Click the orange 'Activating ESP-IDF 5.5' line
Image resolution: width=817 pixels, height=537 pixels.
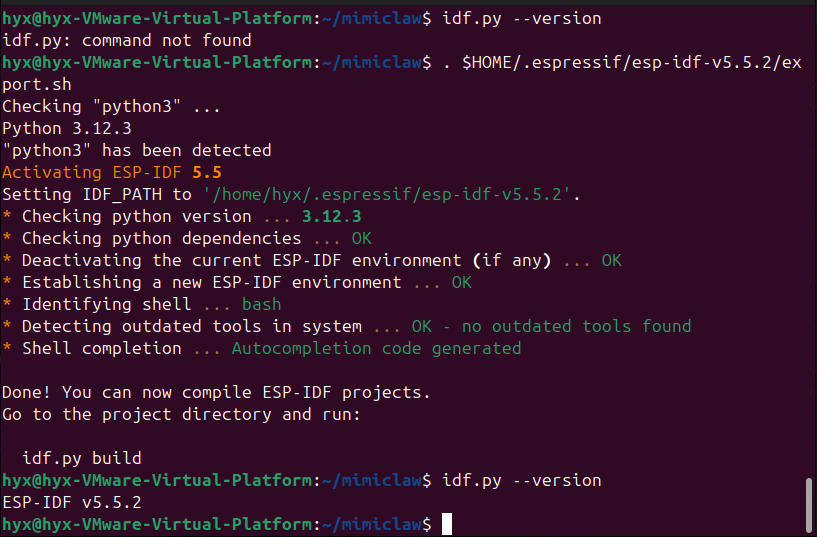112,172
